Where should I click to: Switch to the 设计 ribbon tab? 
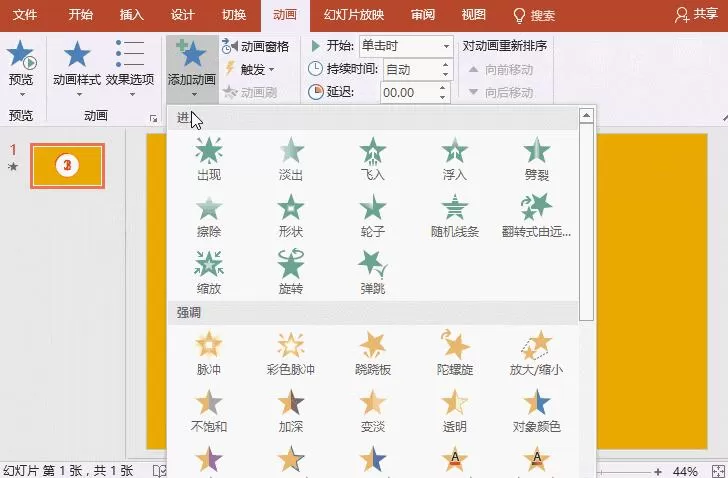click(183, 15)
